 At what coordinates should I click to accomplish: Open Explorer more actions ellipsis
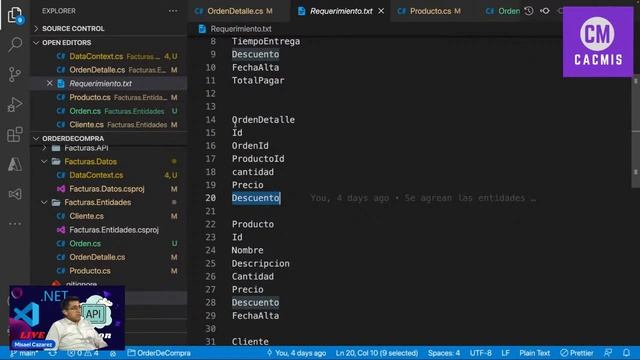point(173,11)
